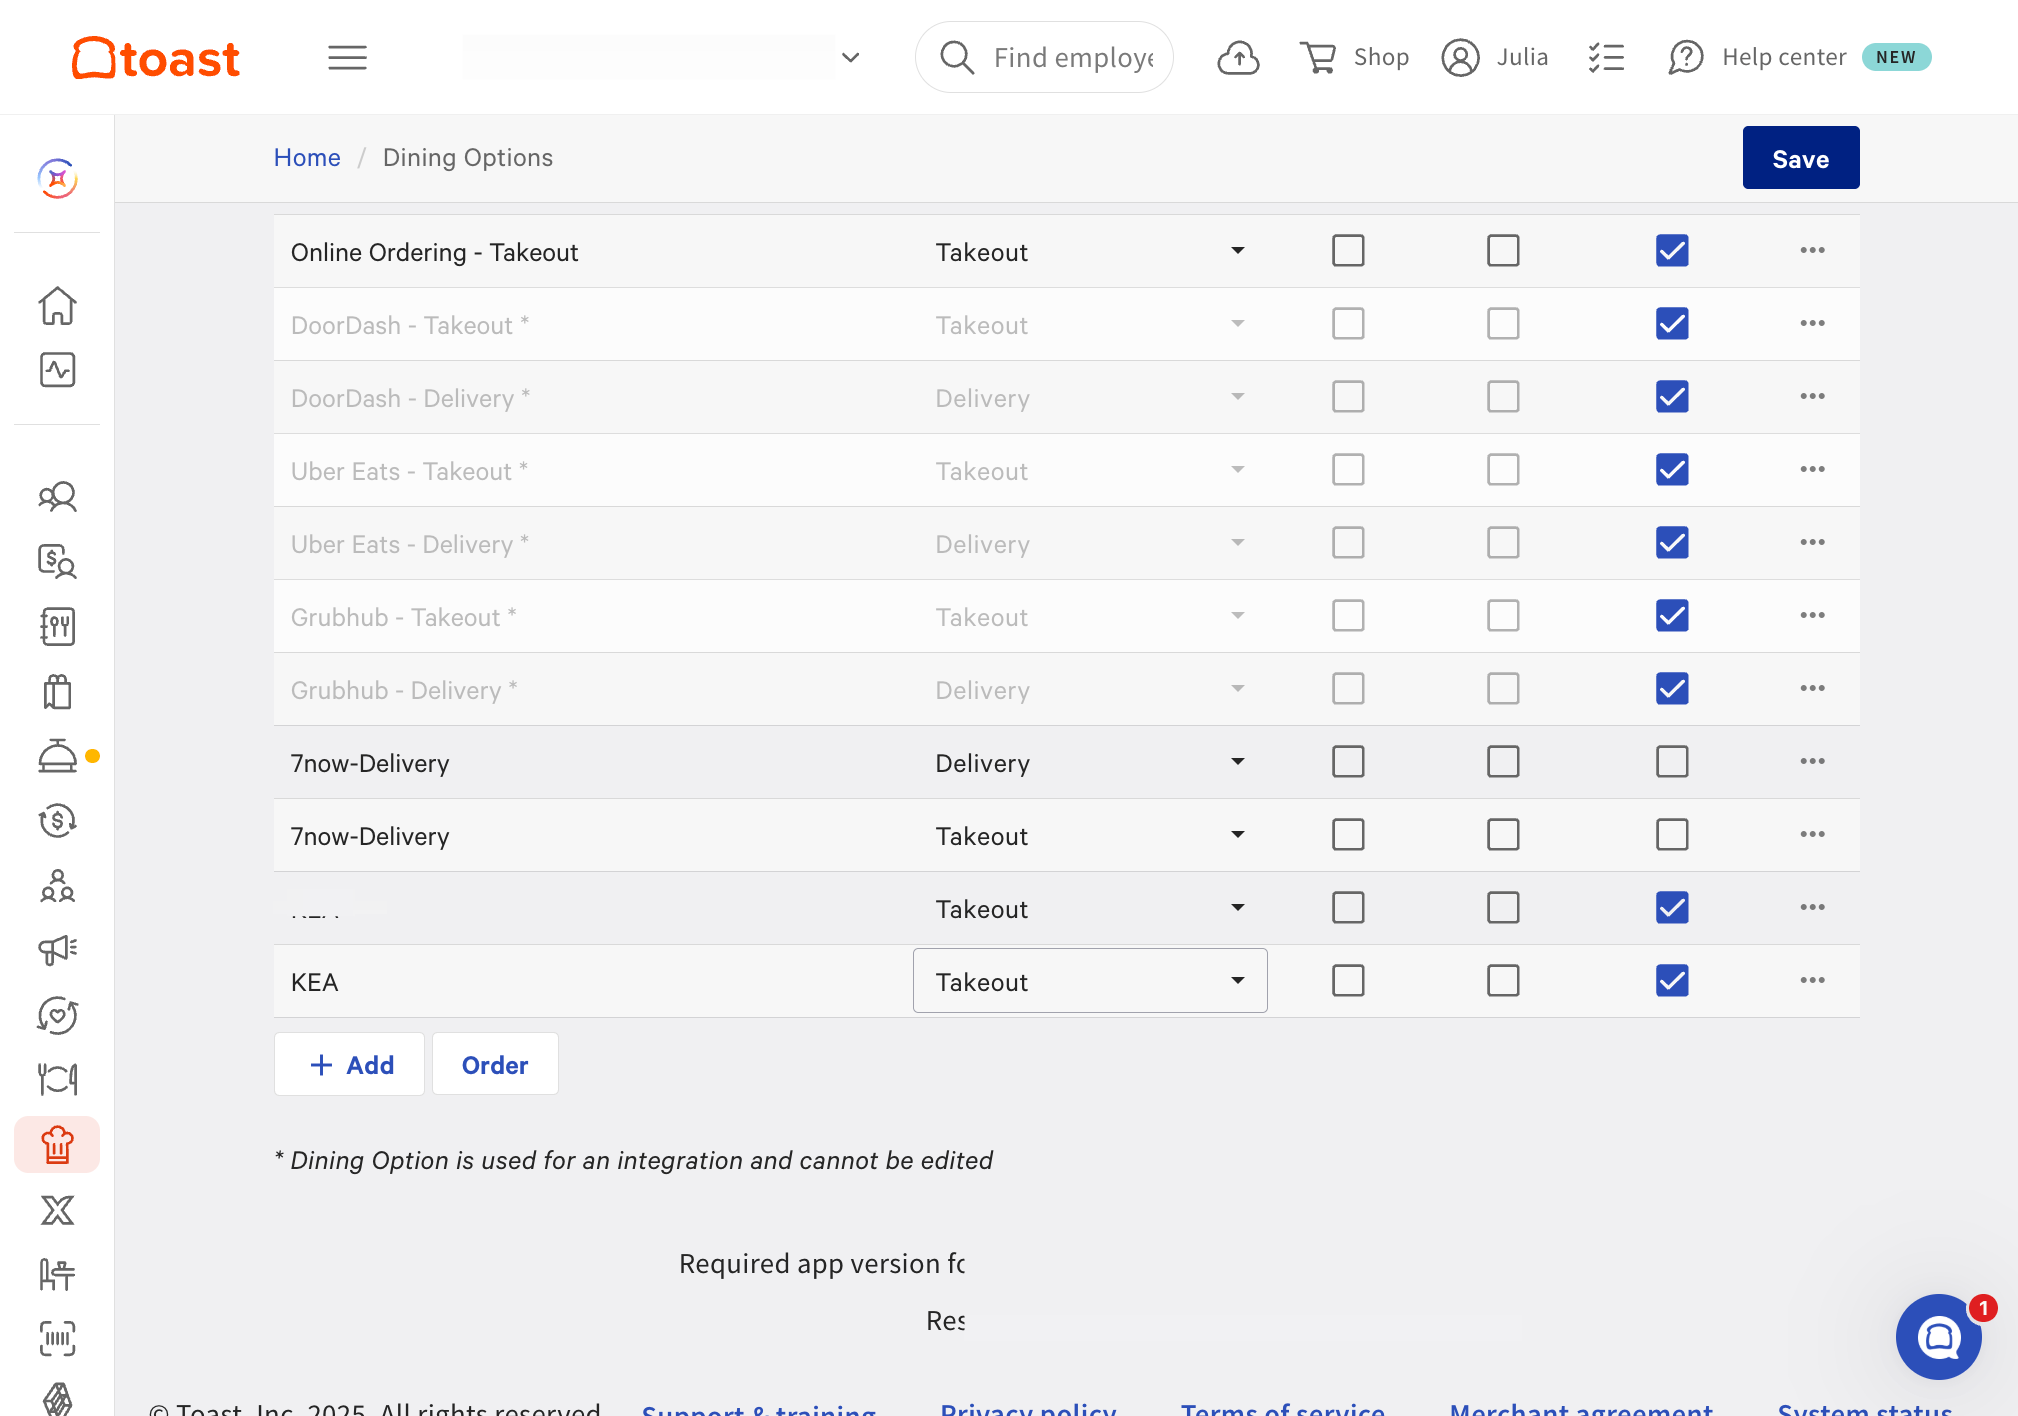Open the checklist tasks icon in header
The image size is (2018, 1416).
pos(1606,58)
